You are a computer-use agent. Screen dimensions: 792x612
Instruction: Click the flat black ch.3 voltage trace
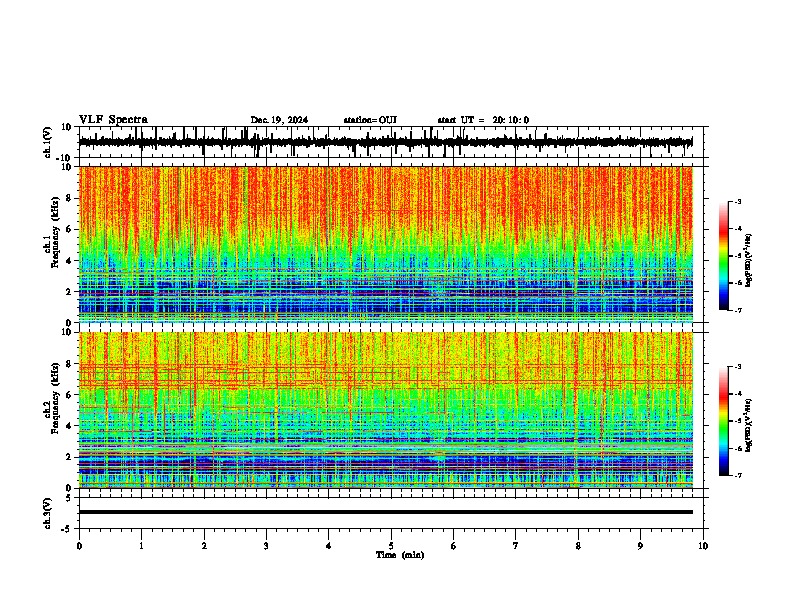click(x=385, y=512)
